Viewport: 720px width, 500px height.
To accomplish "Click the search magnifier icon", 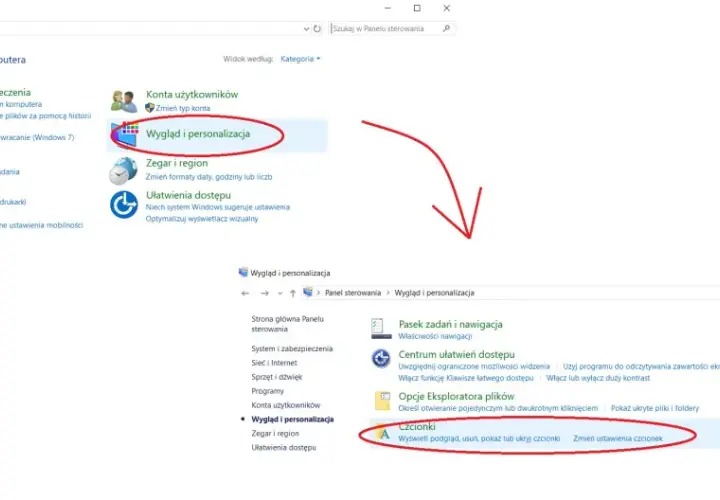I will [x=446, y=28].
